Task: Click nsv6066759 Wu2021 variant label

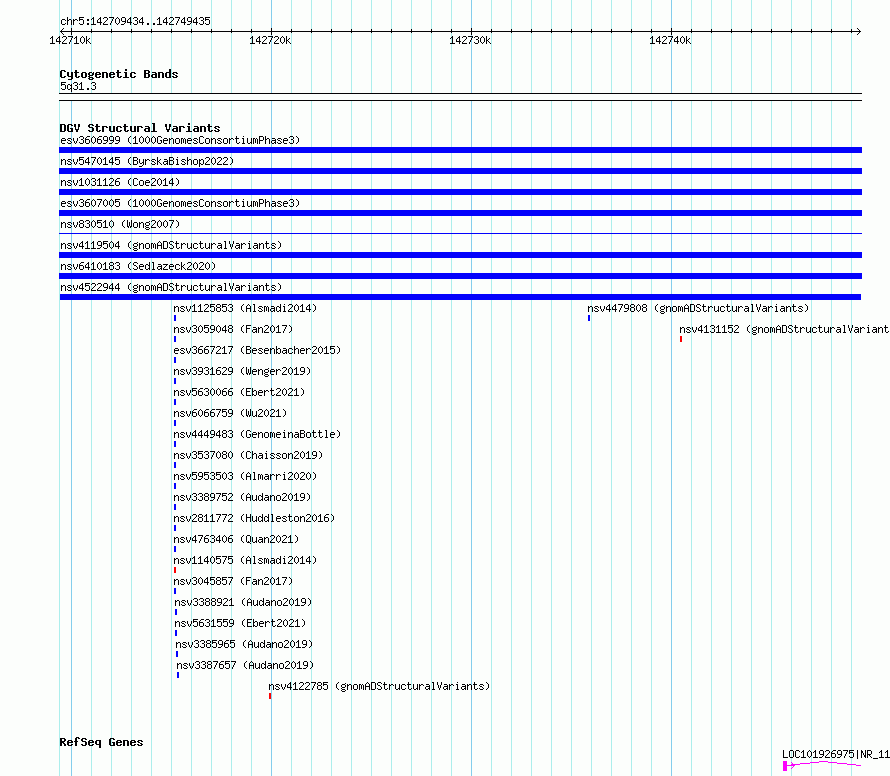Action: (x=230, y=413)
